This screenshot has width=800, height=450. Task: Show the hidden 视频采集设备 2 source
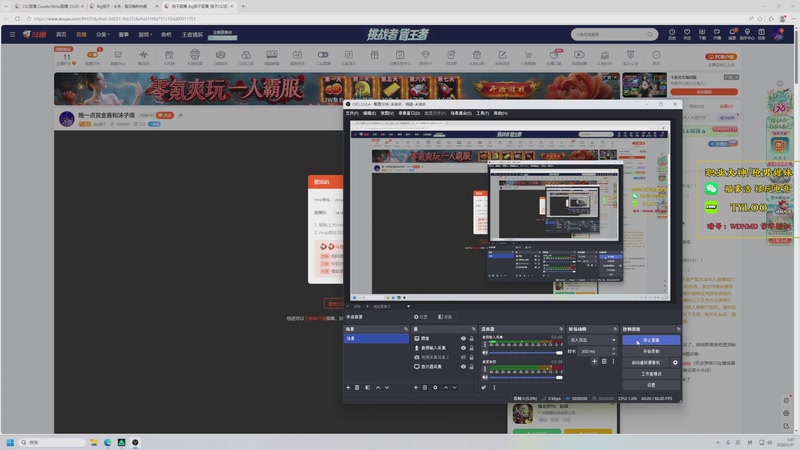point(463,357)
